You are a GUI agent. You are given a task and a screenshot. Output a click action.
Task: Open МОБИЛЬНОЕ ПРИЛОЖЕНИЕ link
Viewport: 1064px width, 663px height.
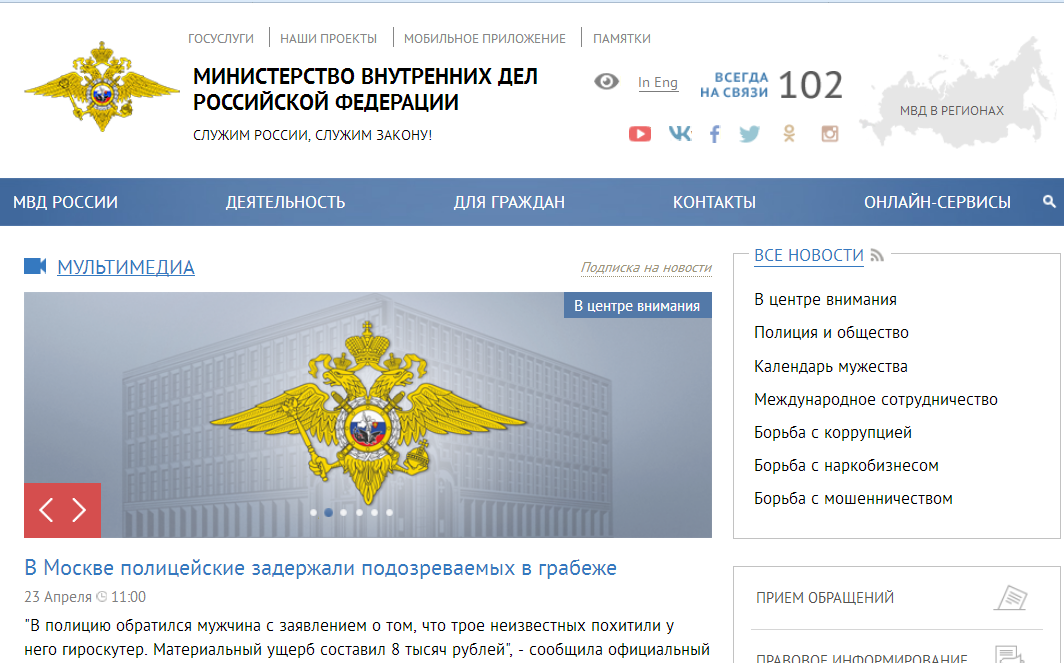(x=484, y=39)
